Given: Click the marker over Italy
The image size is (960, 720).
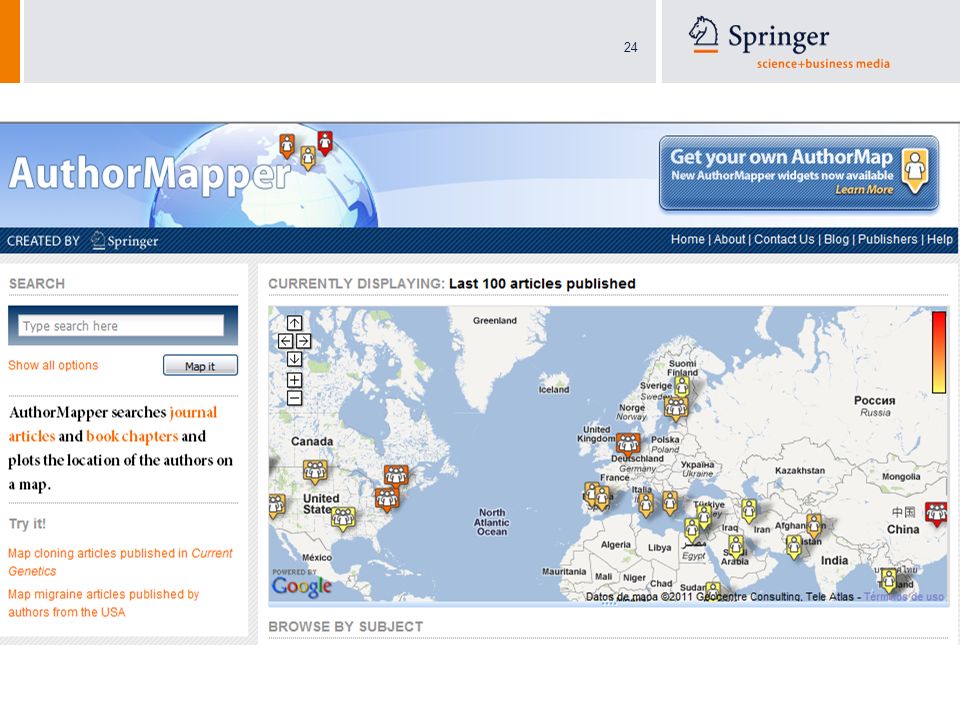Looking at the screenshot, I should [645, 504].
